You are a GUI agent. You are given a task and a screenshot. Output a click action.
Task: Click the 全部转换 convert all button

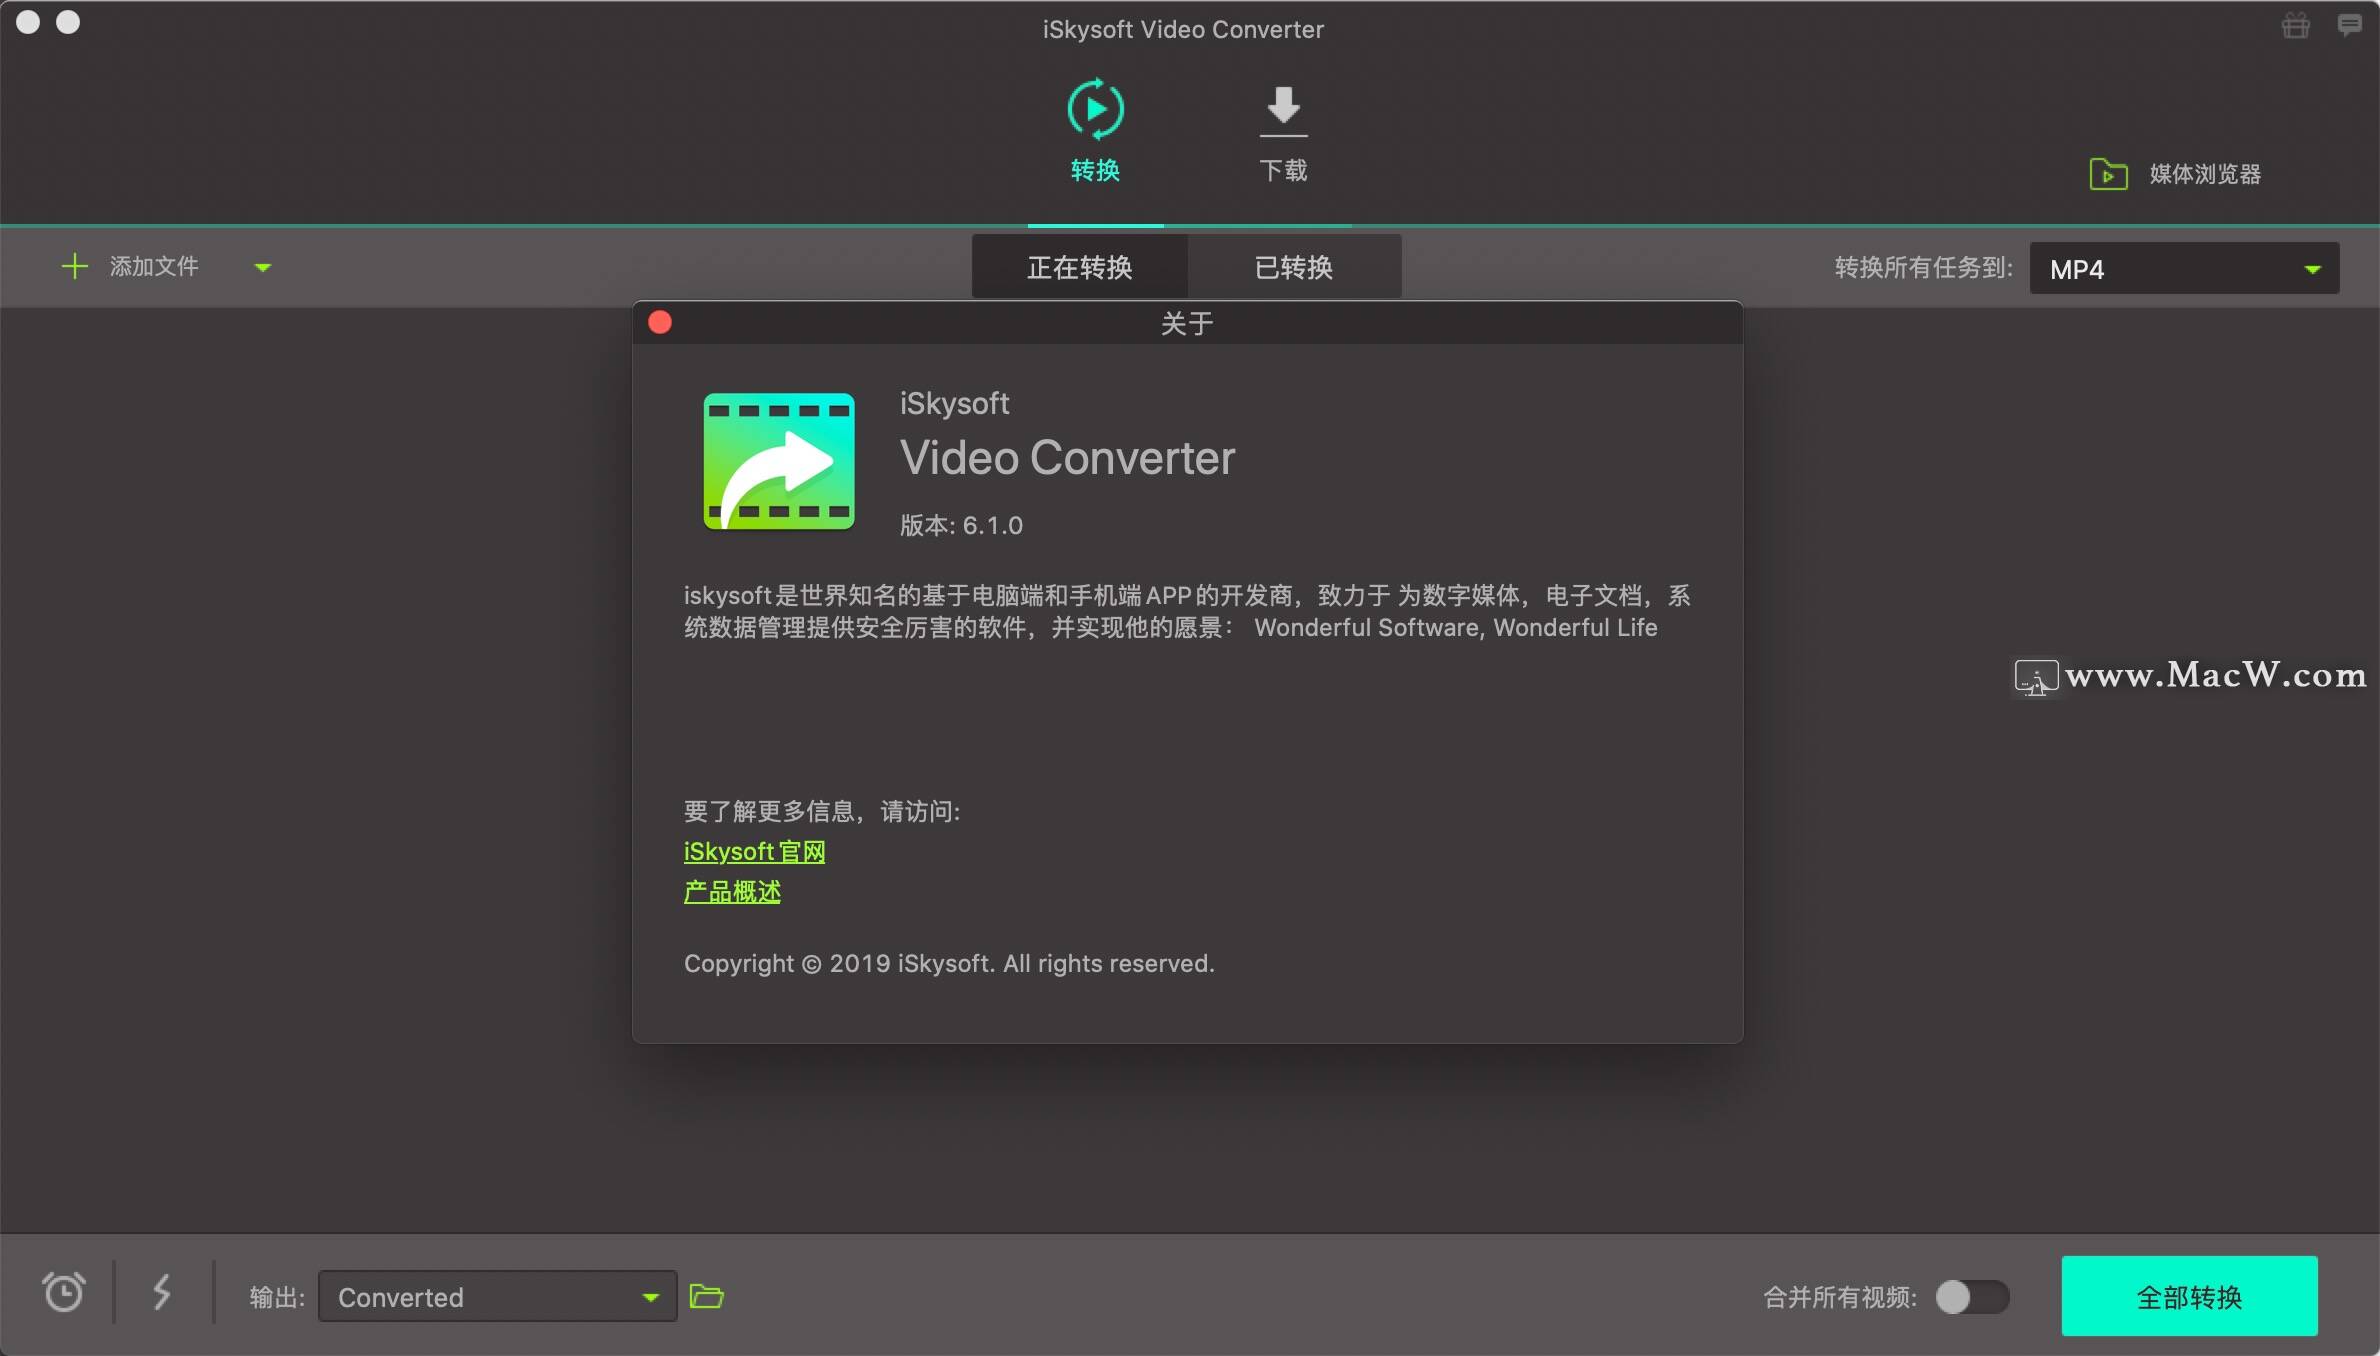tap(2190, 1296)
